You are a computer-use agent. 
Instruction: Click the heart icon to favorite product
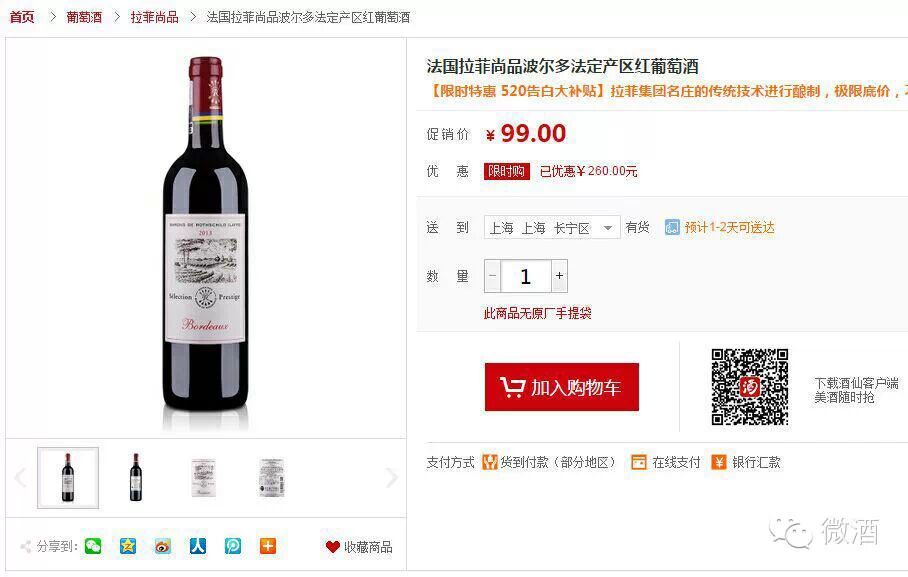(332, 547)
